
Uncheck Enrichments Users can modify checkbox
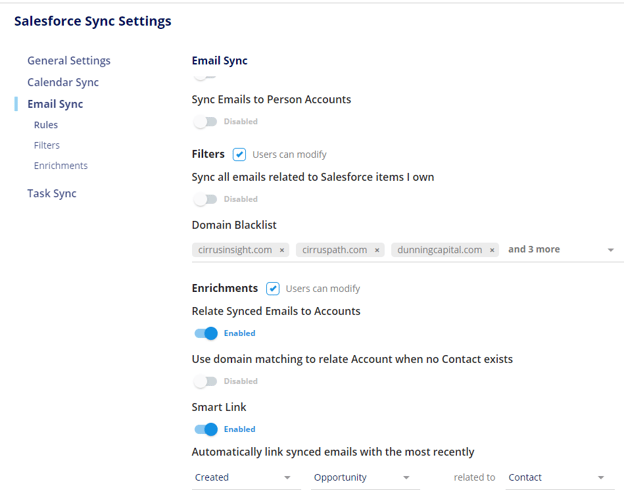tap(273, 288)
